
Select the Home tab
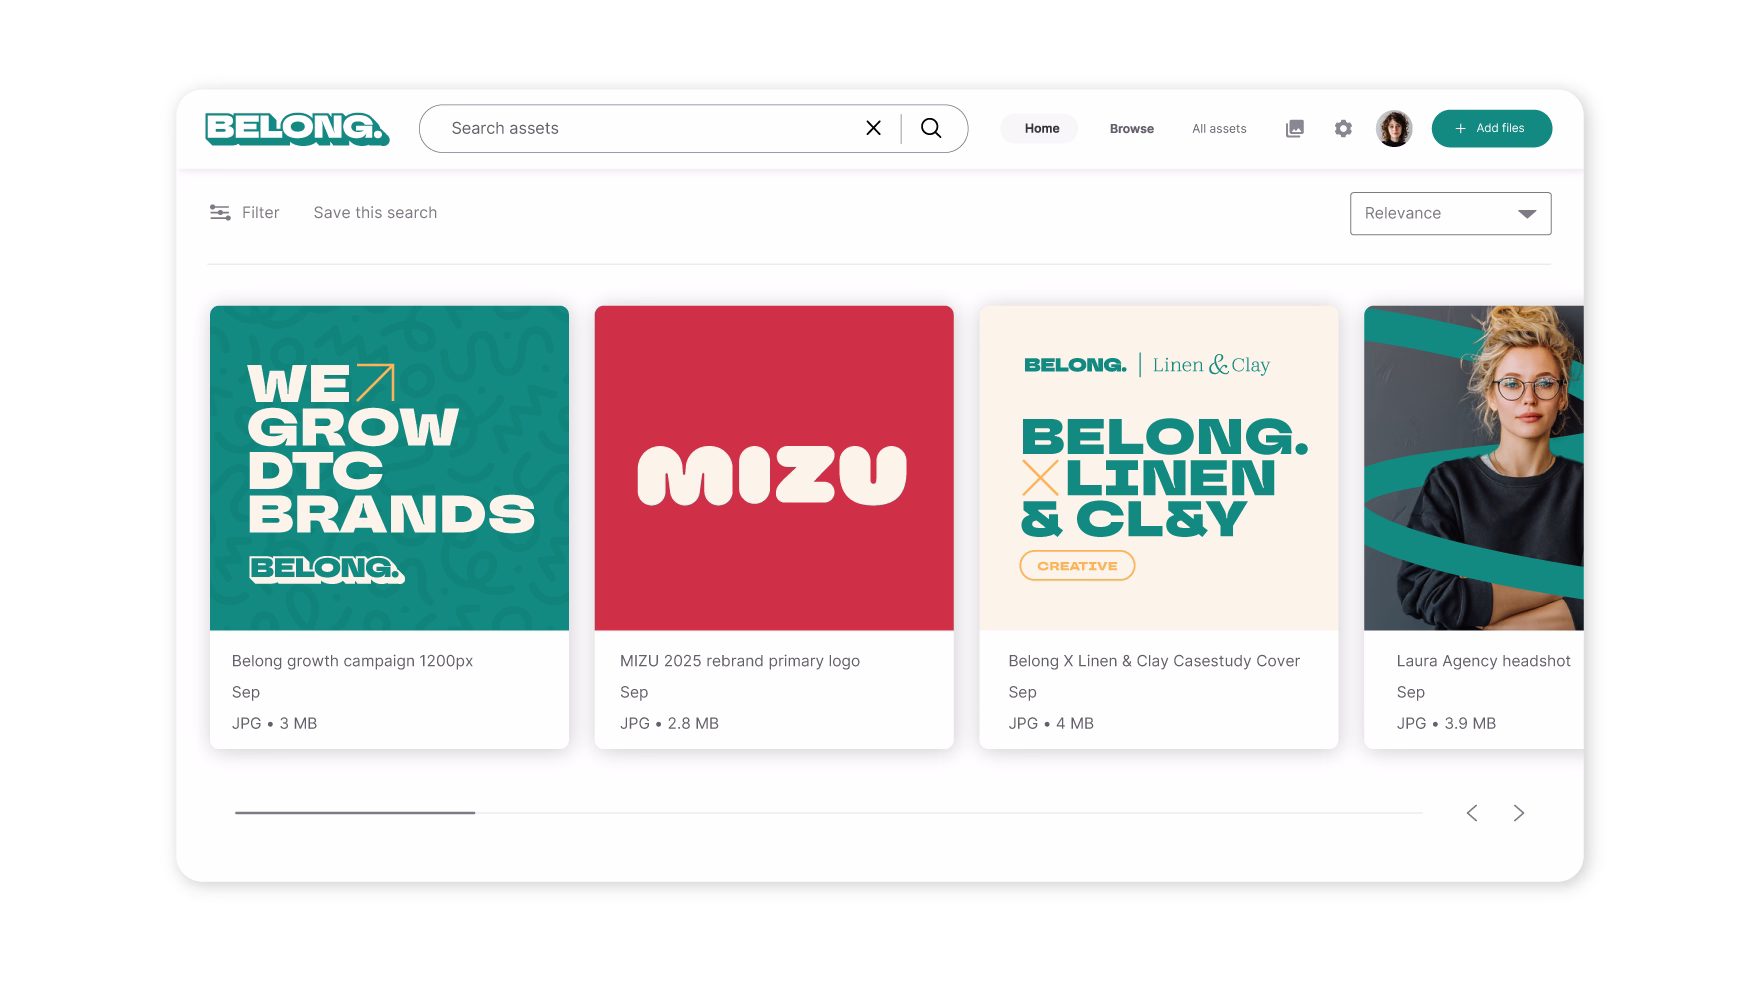click(1041, 128)
